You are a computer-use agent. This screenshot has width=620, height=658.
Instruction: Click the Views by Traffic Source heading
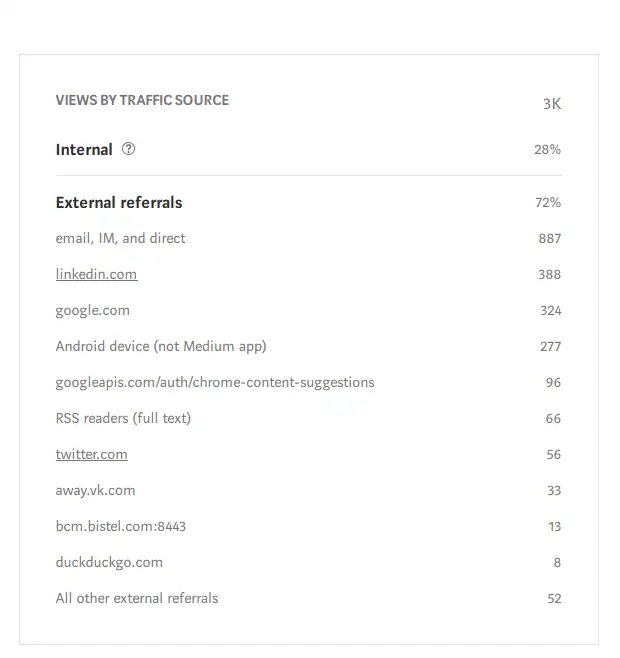142,100
